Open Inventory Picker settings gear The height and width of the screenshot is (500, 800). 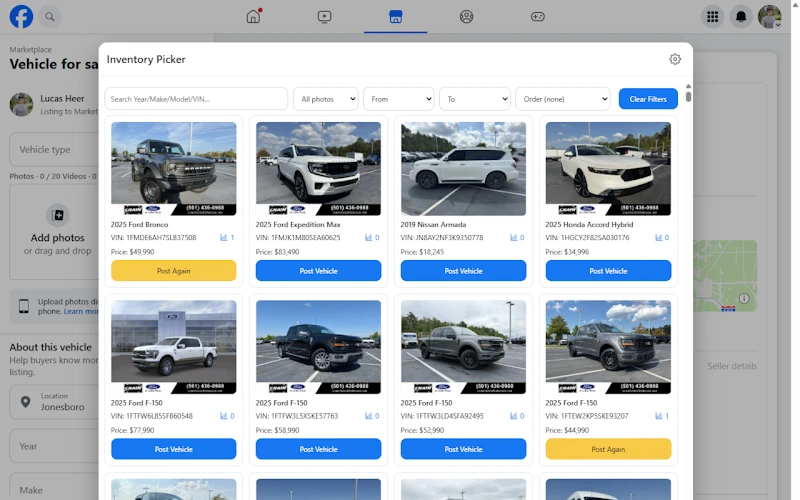coord(675,59)
